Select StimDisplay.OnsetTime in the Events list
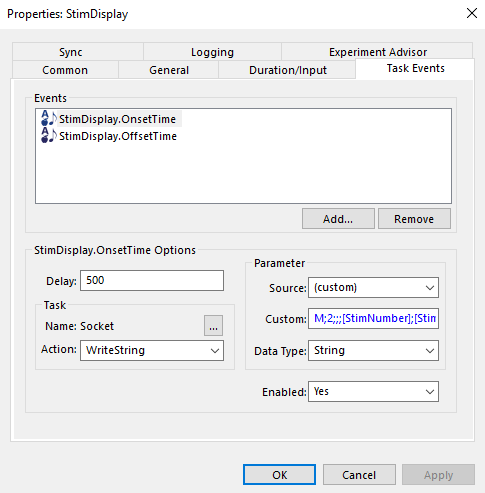Image resolution: width=485 pixels, height=493 pixels. (x=117, y=119)
